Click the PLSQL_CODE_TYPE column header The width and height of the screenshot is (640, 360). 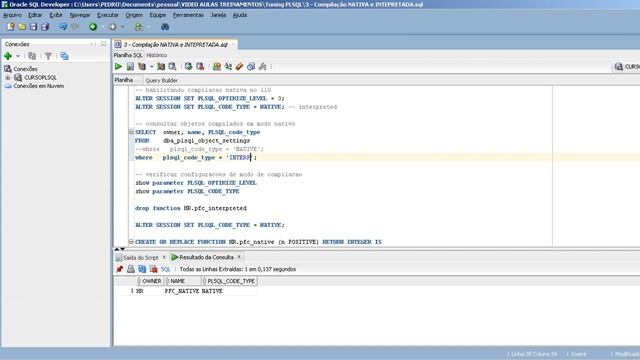coord(229,281)
